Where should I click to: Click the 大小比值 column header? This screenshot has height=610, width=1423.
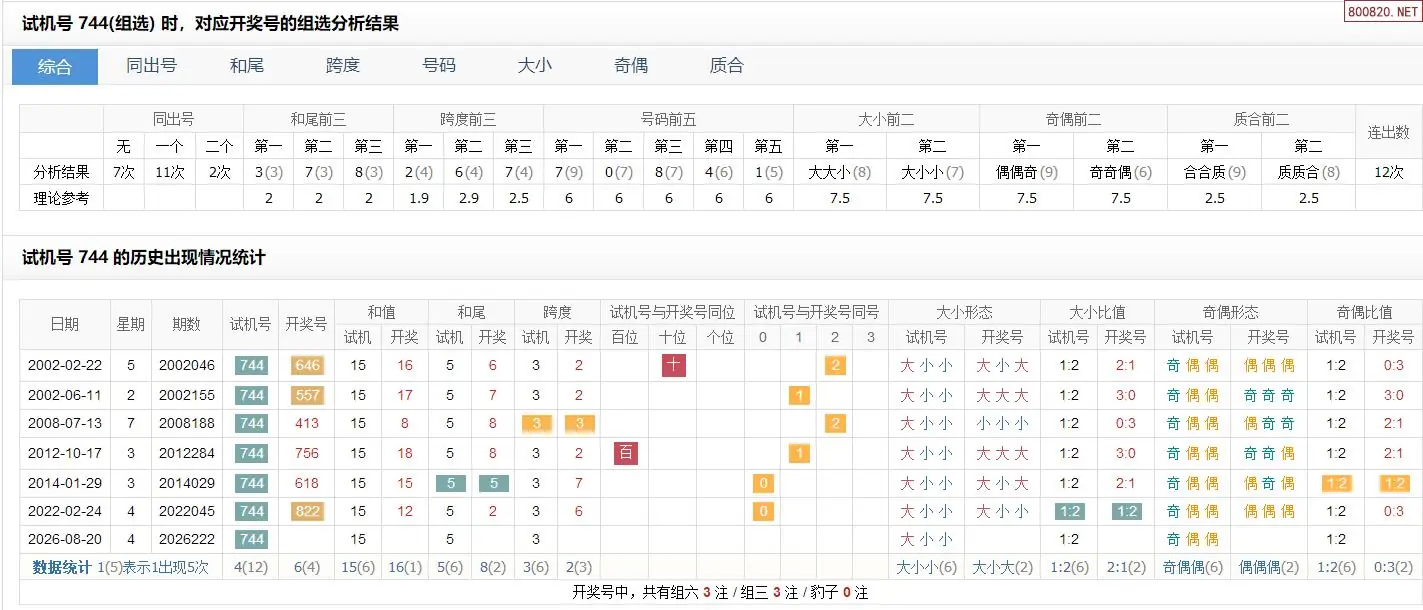click(1097, 312)
